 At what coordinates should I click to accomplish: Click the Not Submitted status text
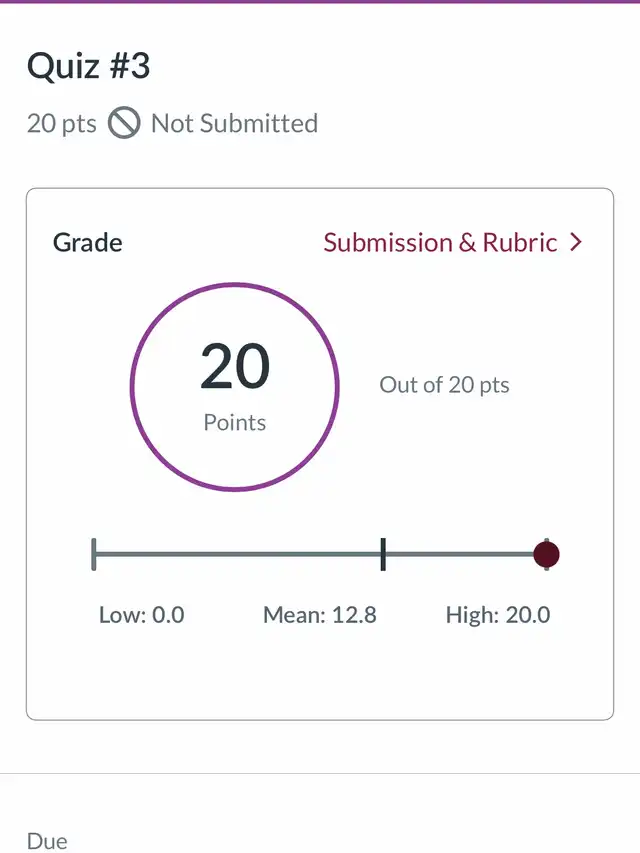click(234, 123)
